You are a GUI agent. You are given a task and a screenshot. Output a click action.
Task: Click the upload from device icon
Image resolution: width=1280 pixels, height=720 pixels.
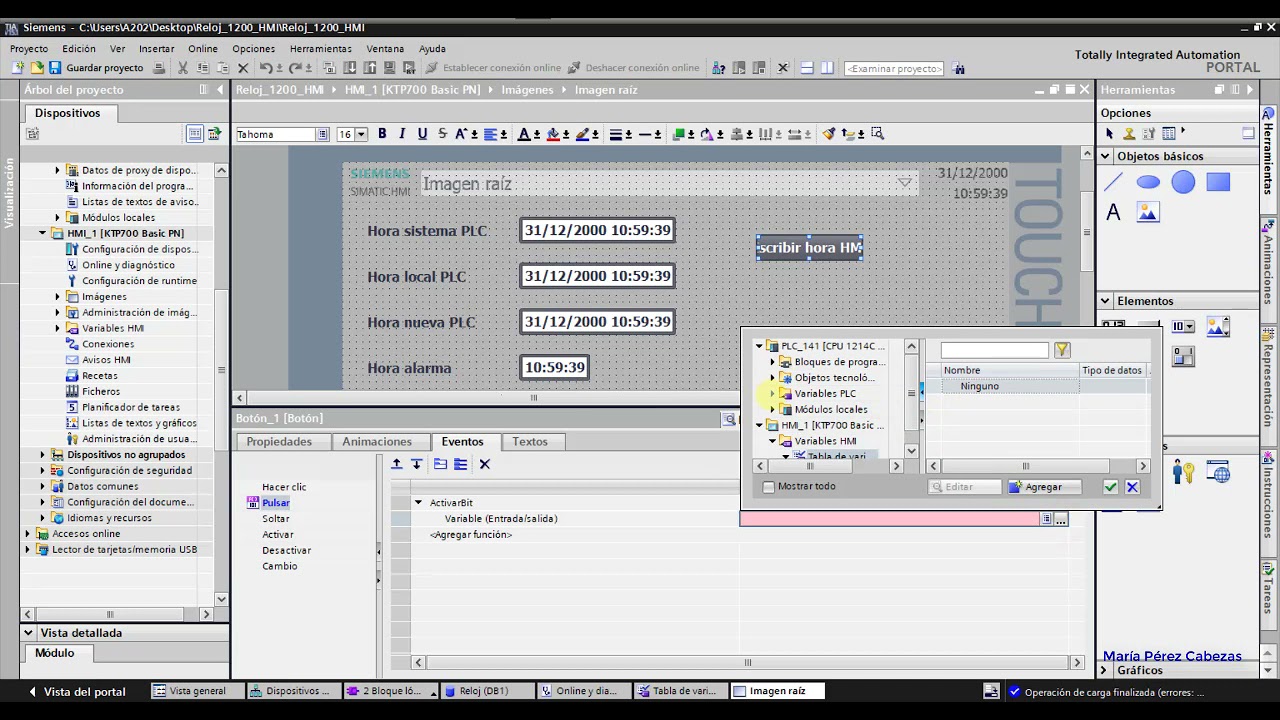pos(370,68)
